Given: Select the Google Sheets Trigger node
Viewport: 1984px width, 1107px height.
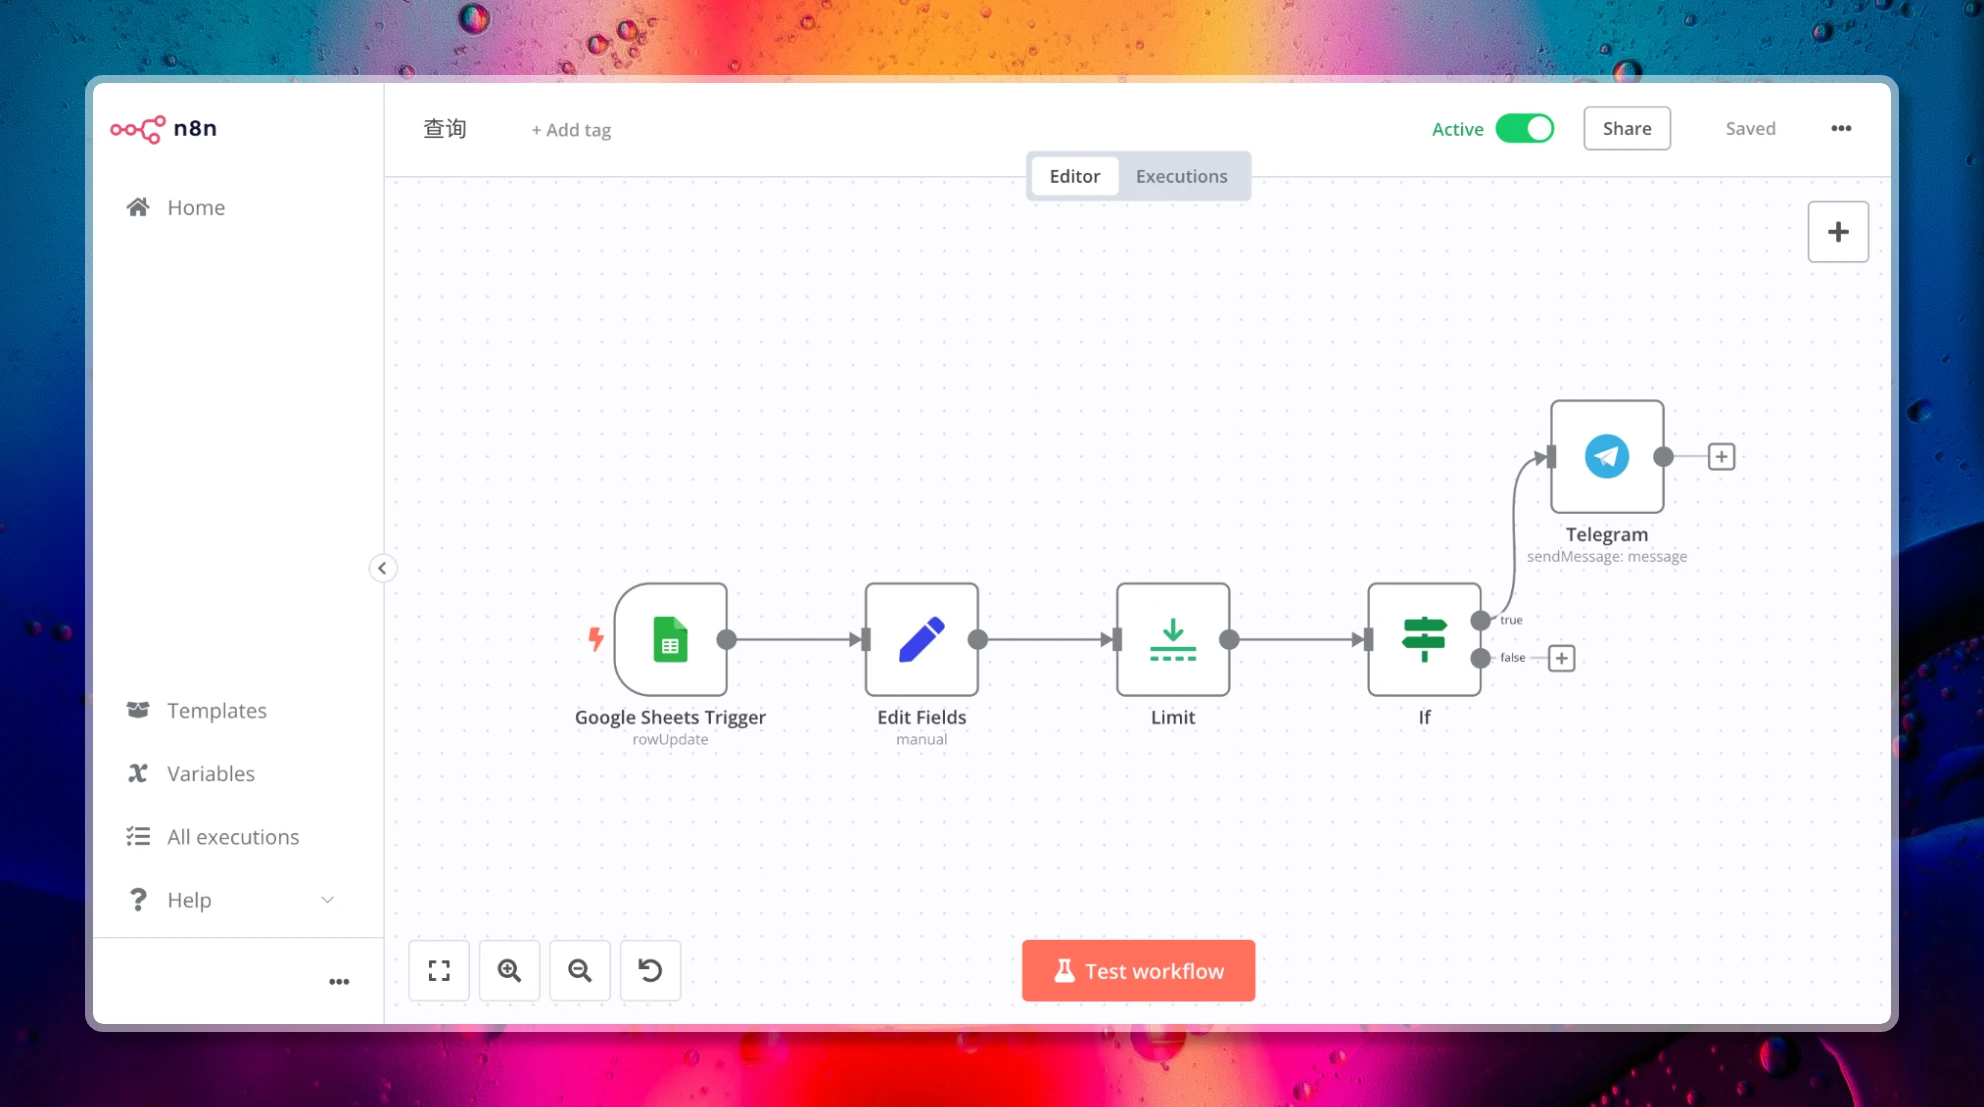Looking at the screenshot, I should (x=670, y=640).
